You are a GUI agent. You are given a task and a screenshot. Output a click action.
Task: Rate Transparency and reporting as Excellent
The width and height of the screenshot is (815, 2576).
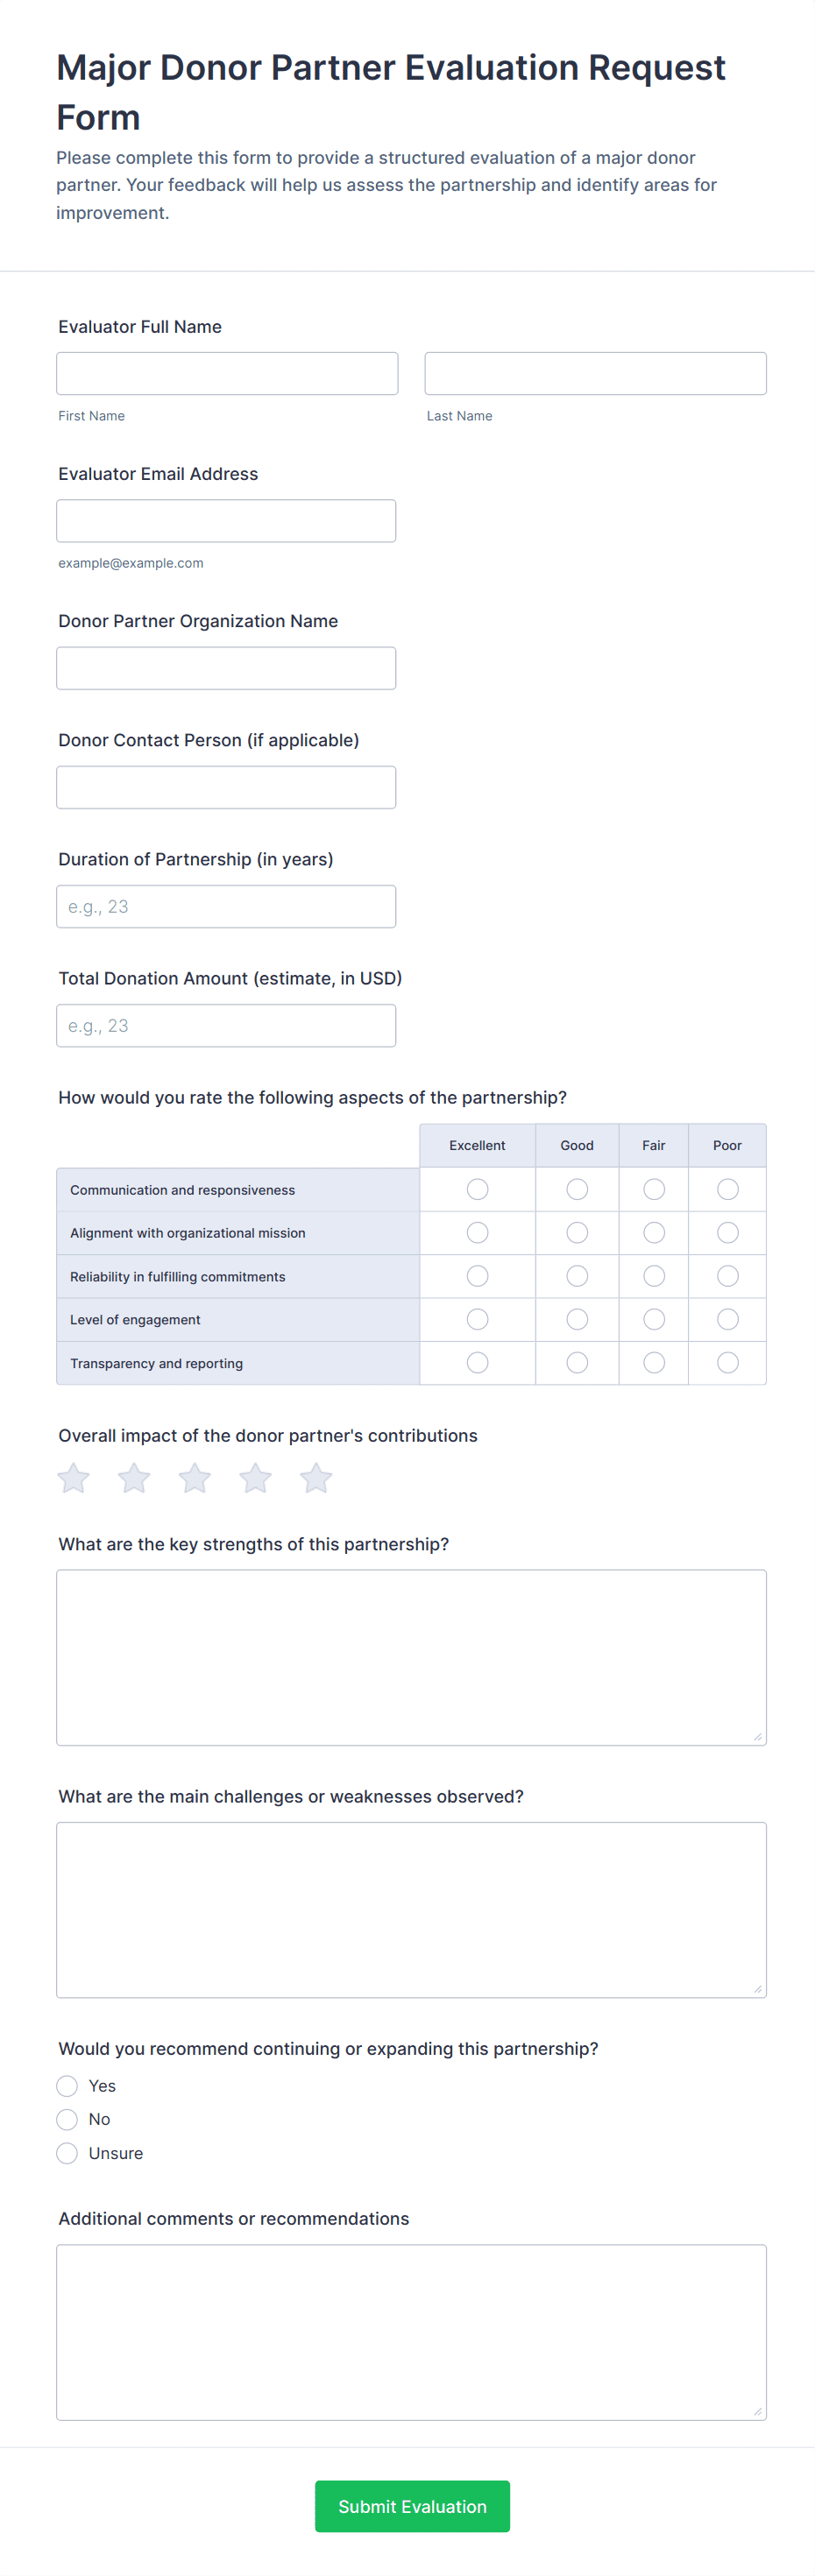point(477,1363)
